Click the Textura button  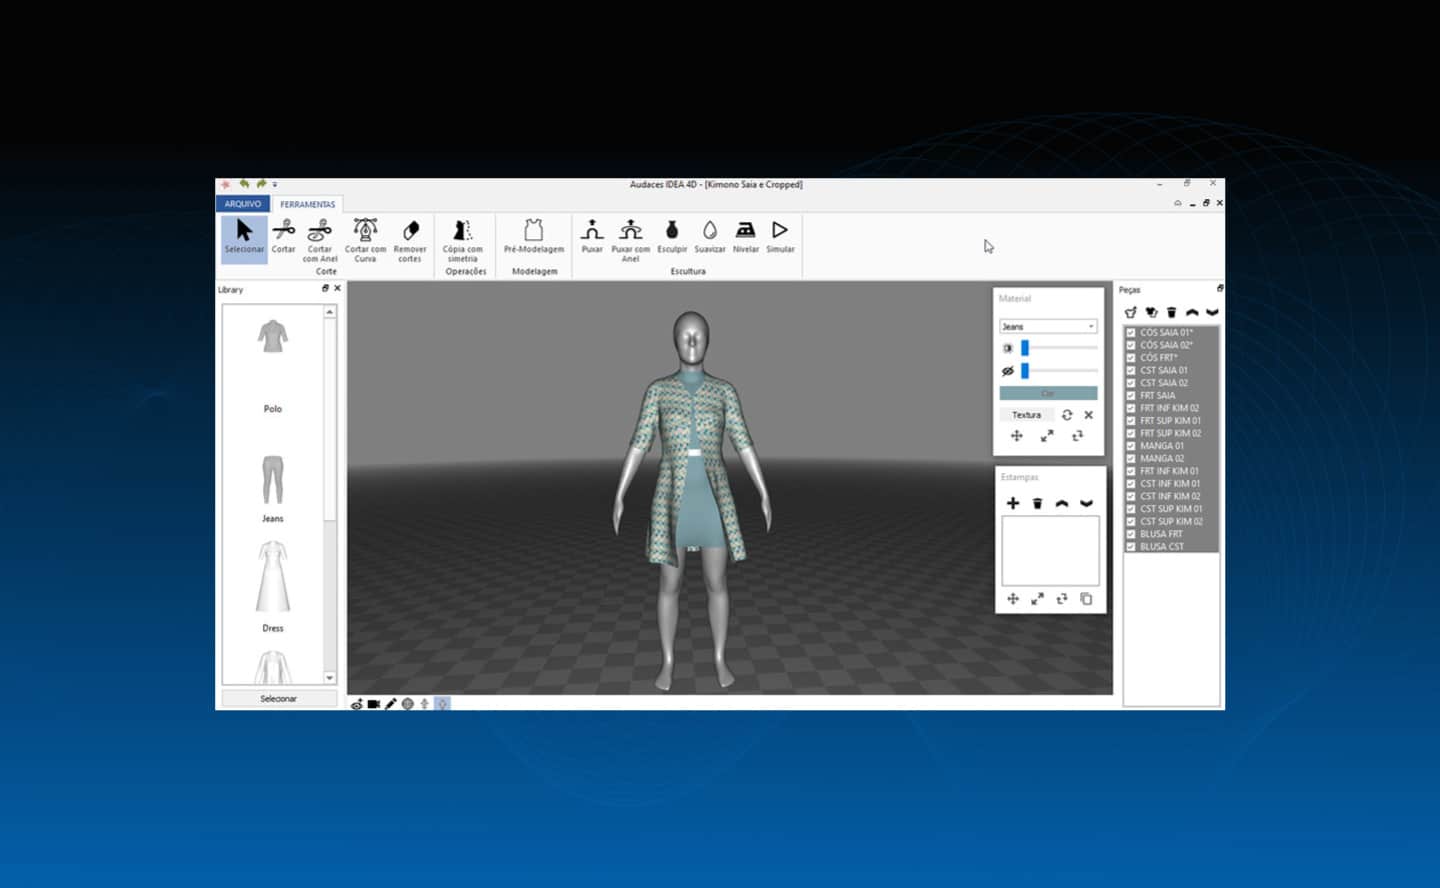pyautogui.click(x=1026, y=415)
